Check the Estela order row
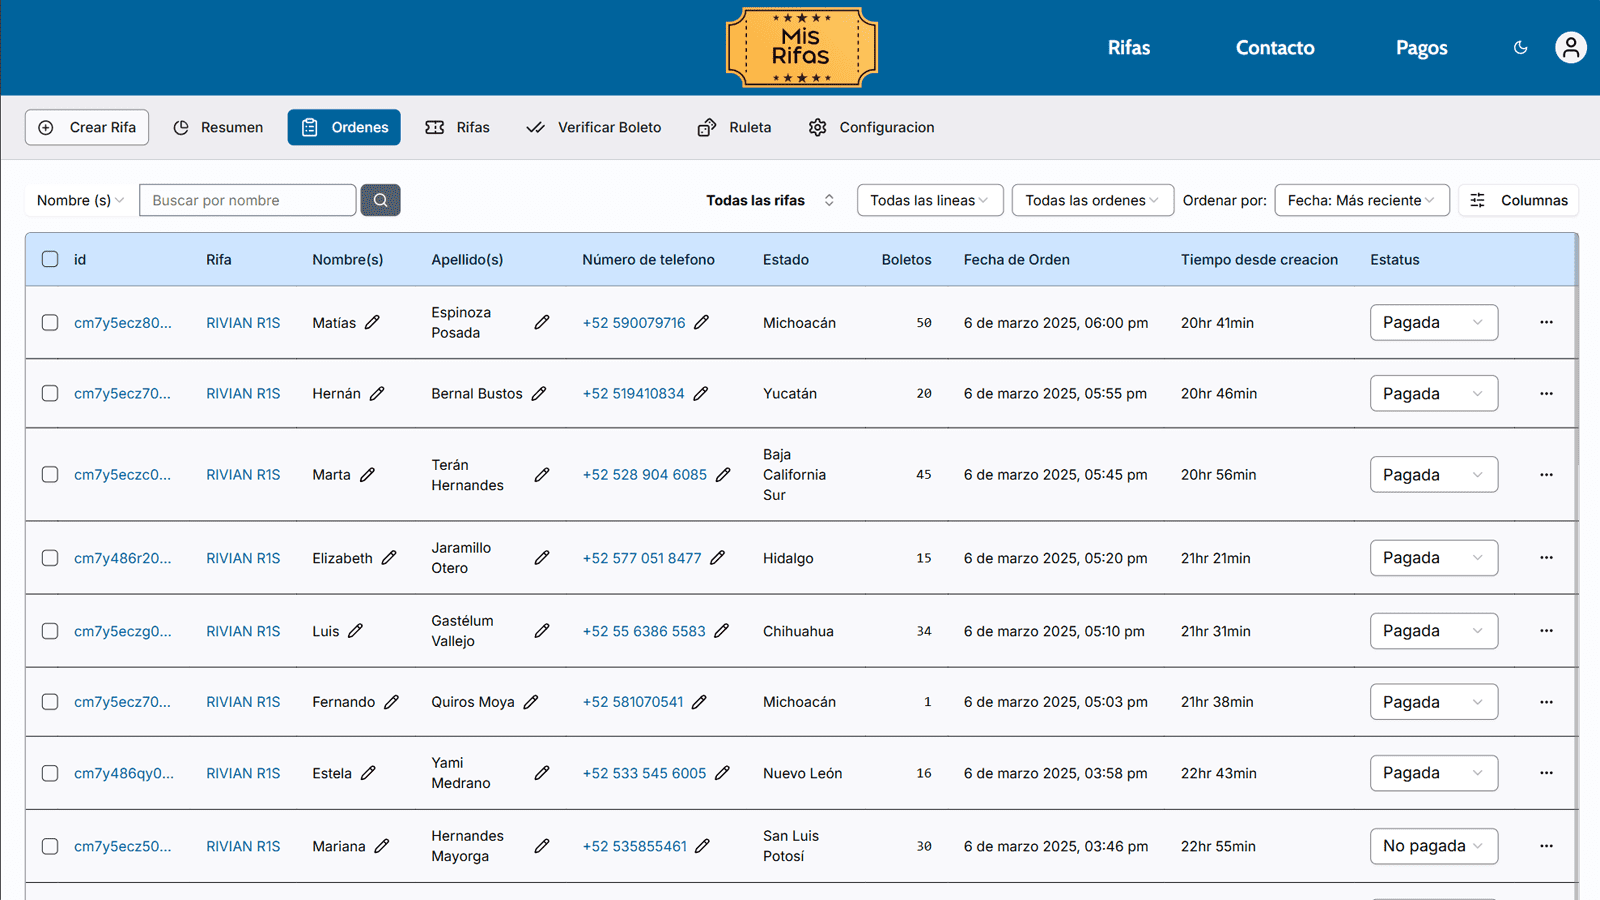1600x900 pixels. (50, 772)
